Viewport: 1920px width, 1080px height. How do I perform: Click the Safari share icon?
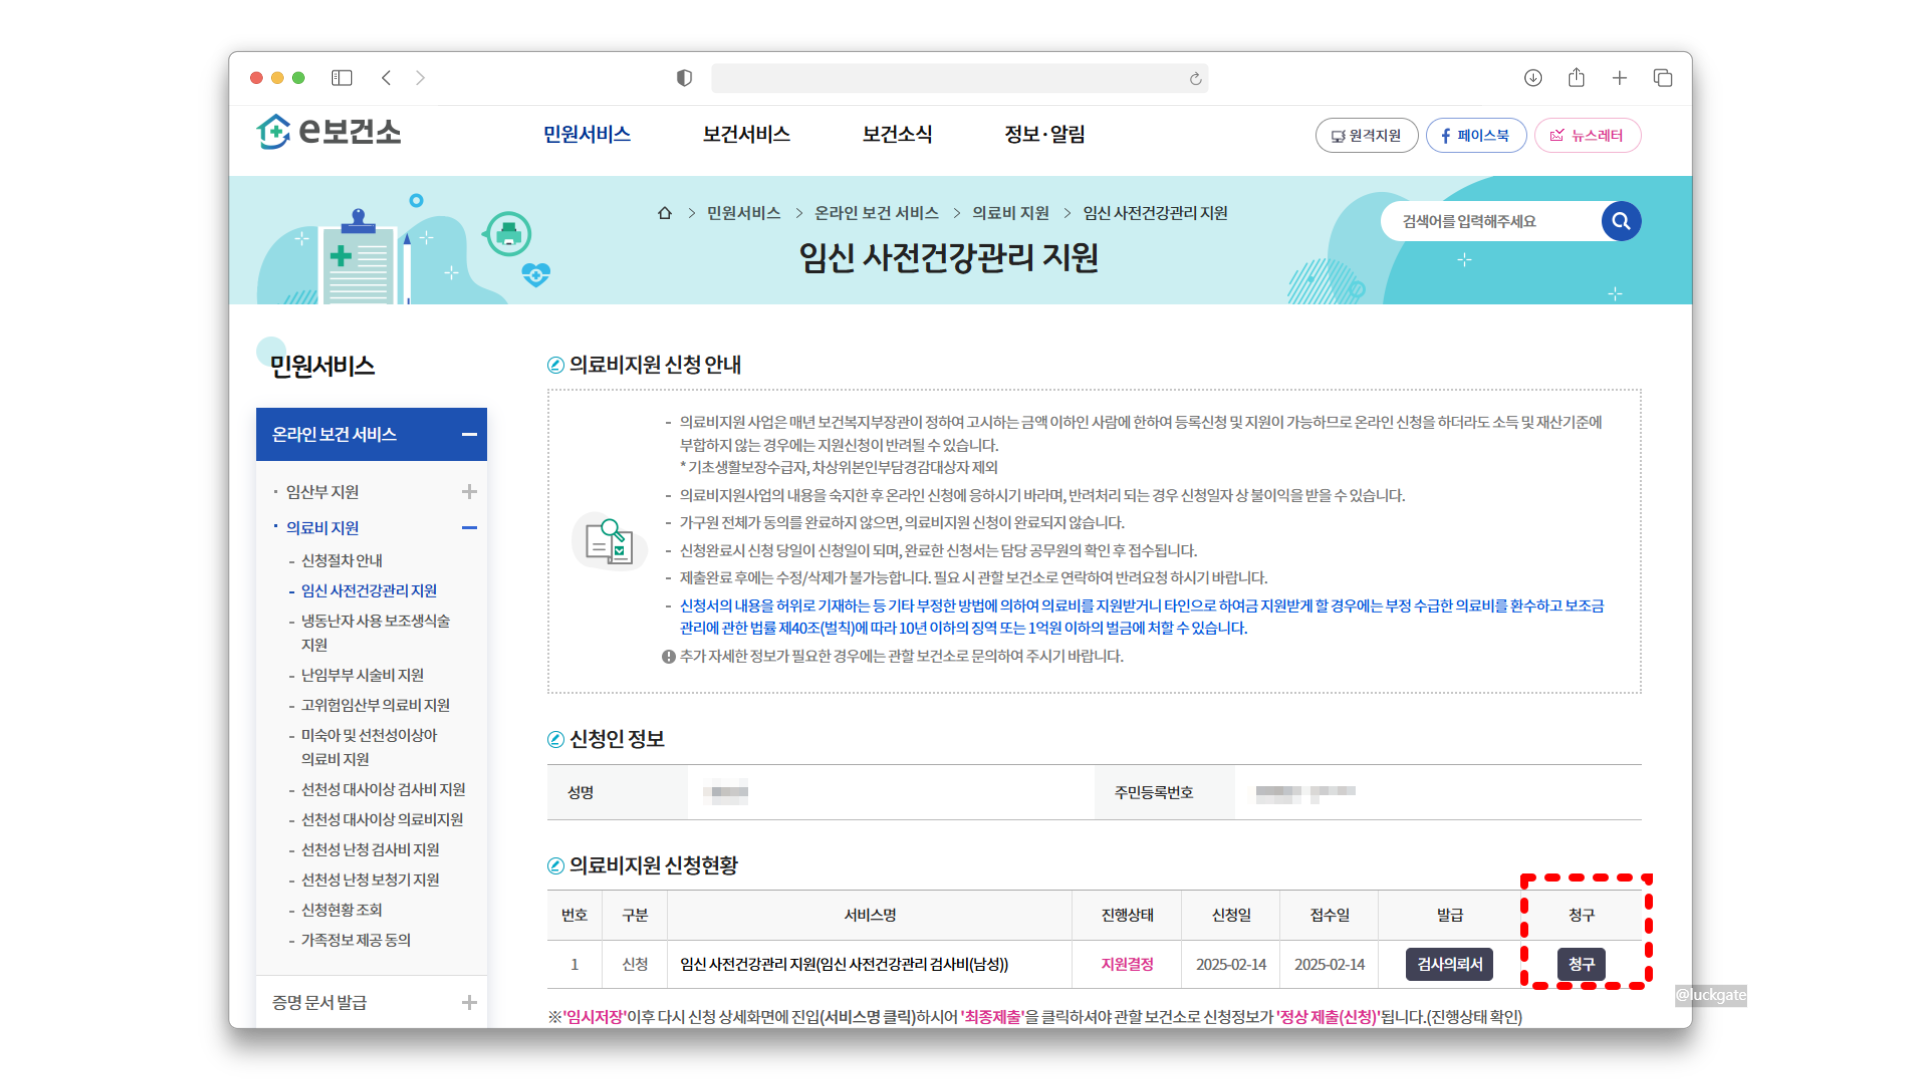[x=1576, y=78]
